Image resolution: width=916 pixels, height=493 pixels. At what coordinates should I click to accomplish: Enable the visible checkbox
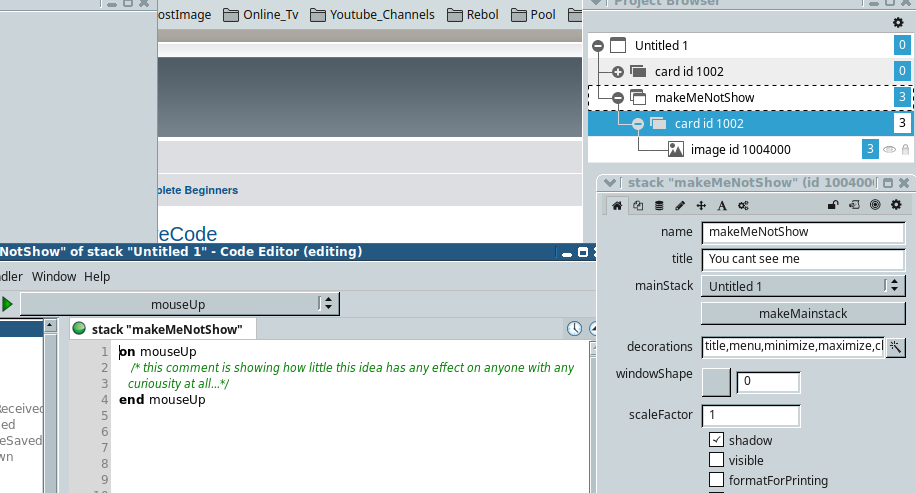click(x=716, y=460)
